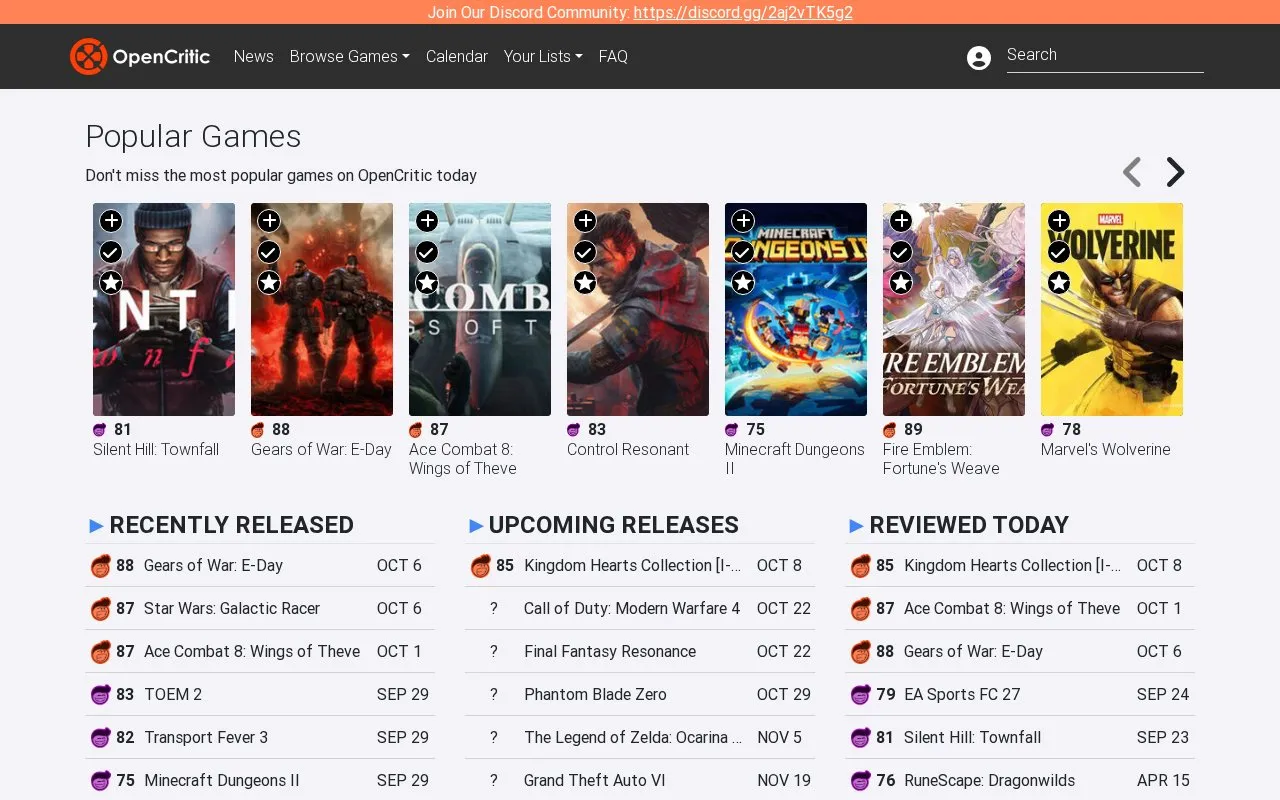Star the Control Resonant card

[585, 283]
